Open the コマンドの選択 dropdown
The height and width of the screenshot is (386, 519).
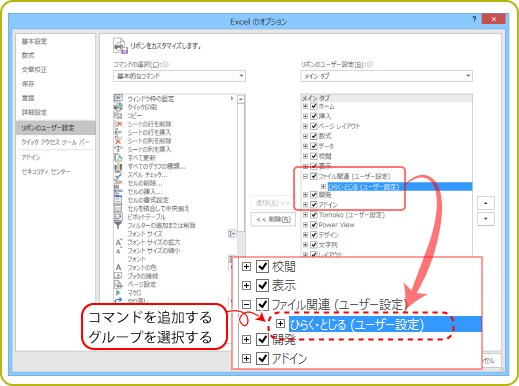(x=179, y=76)
